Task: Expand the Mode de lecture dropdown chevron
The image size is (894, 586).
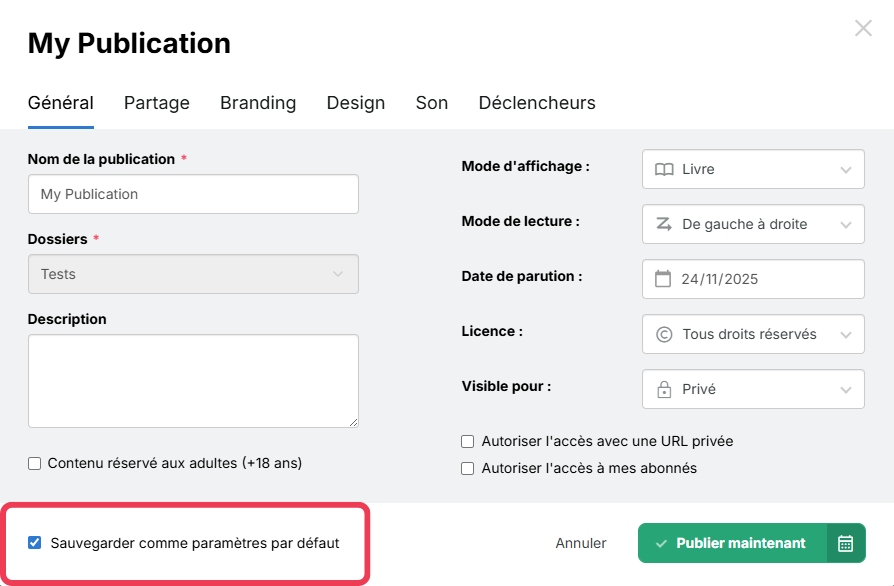Action: [x=846, y=225]
